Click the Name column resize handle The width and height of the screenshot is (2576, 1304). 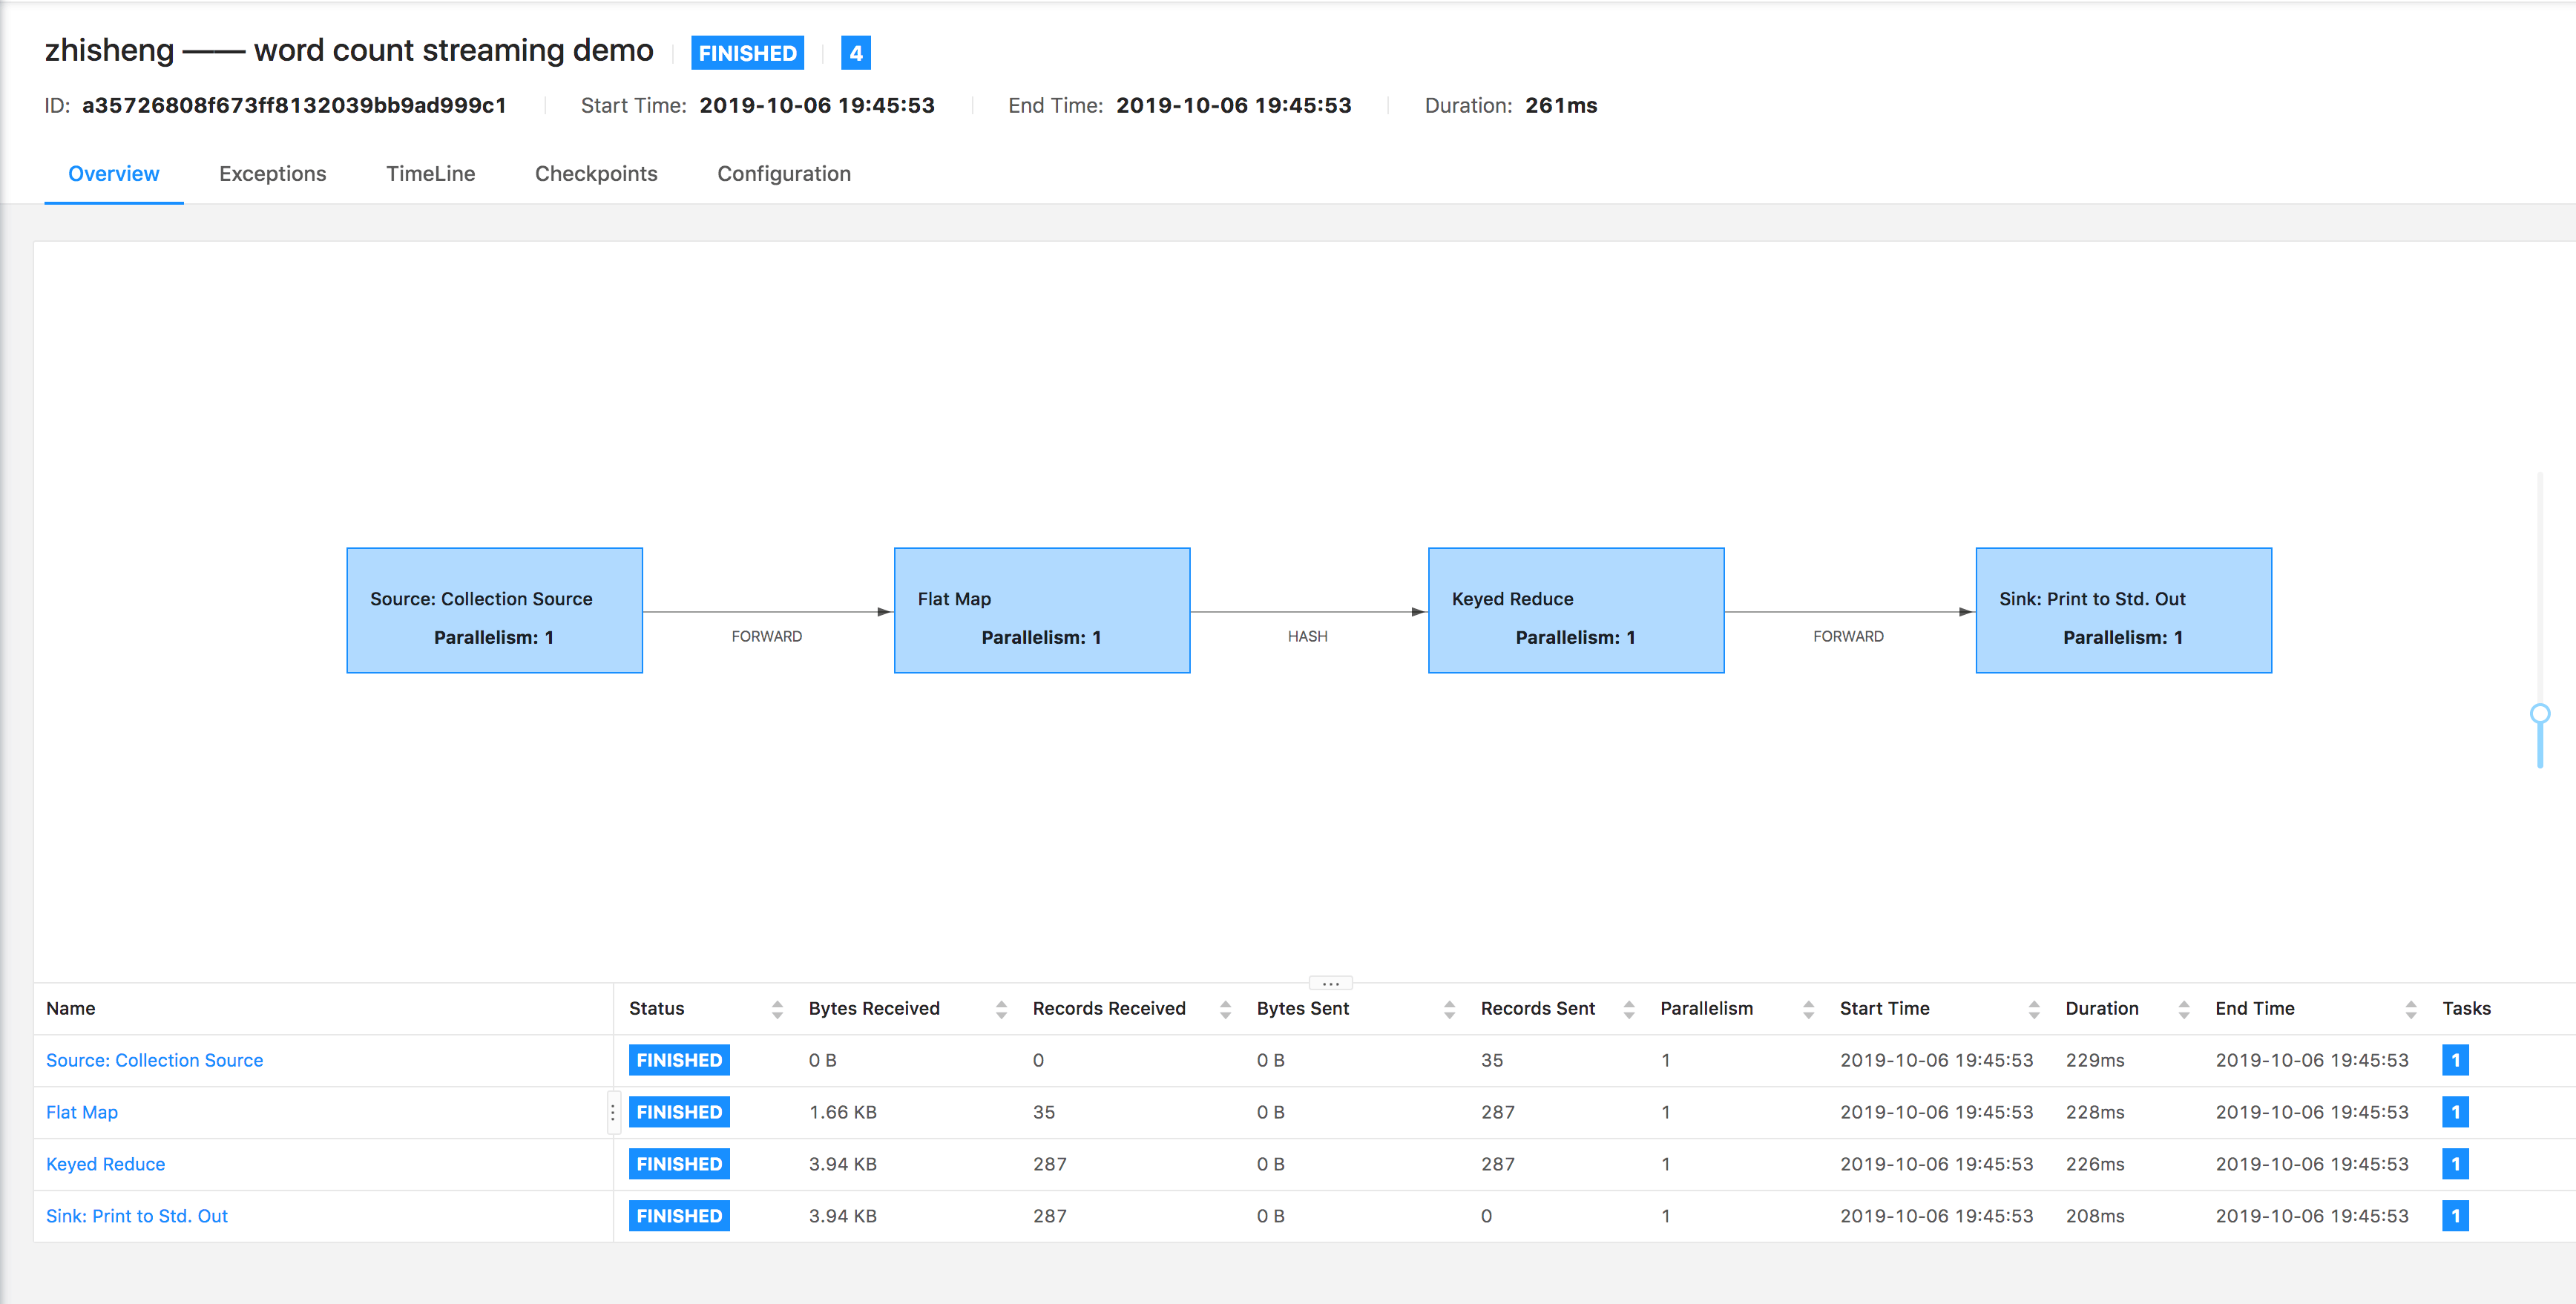(613, 1112)
